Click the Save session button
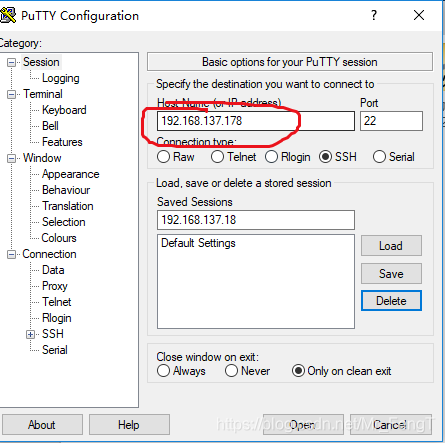 (x=391, y=274)
